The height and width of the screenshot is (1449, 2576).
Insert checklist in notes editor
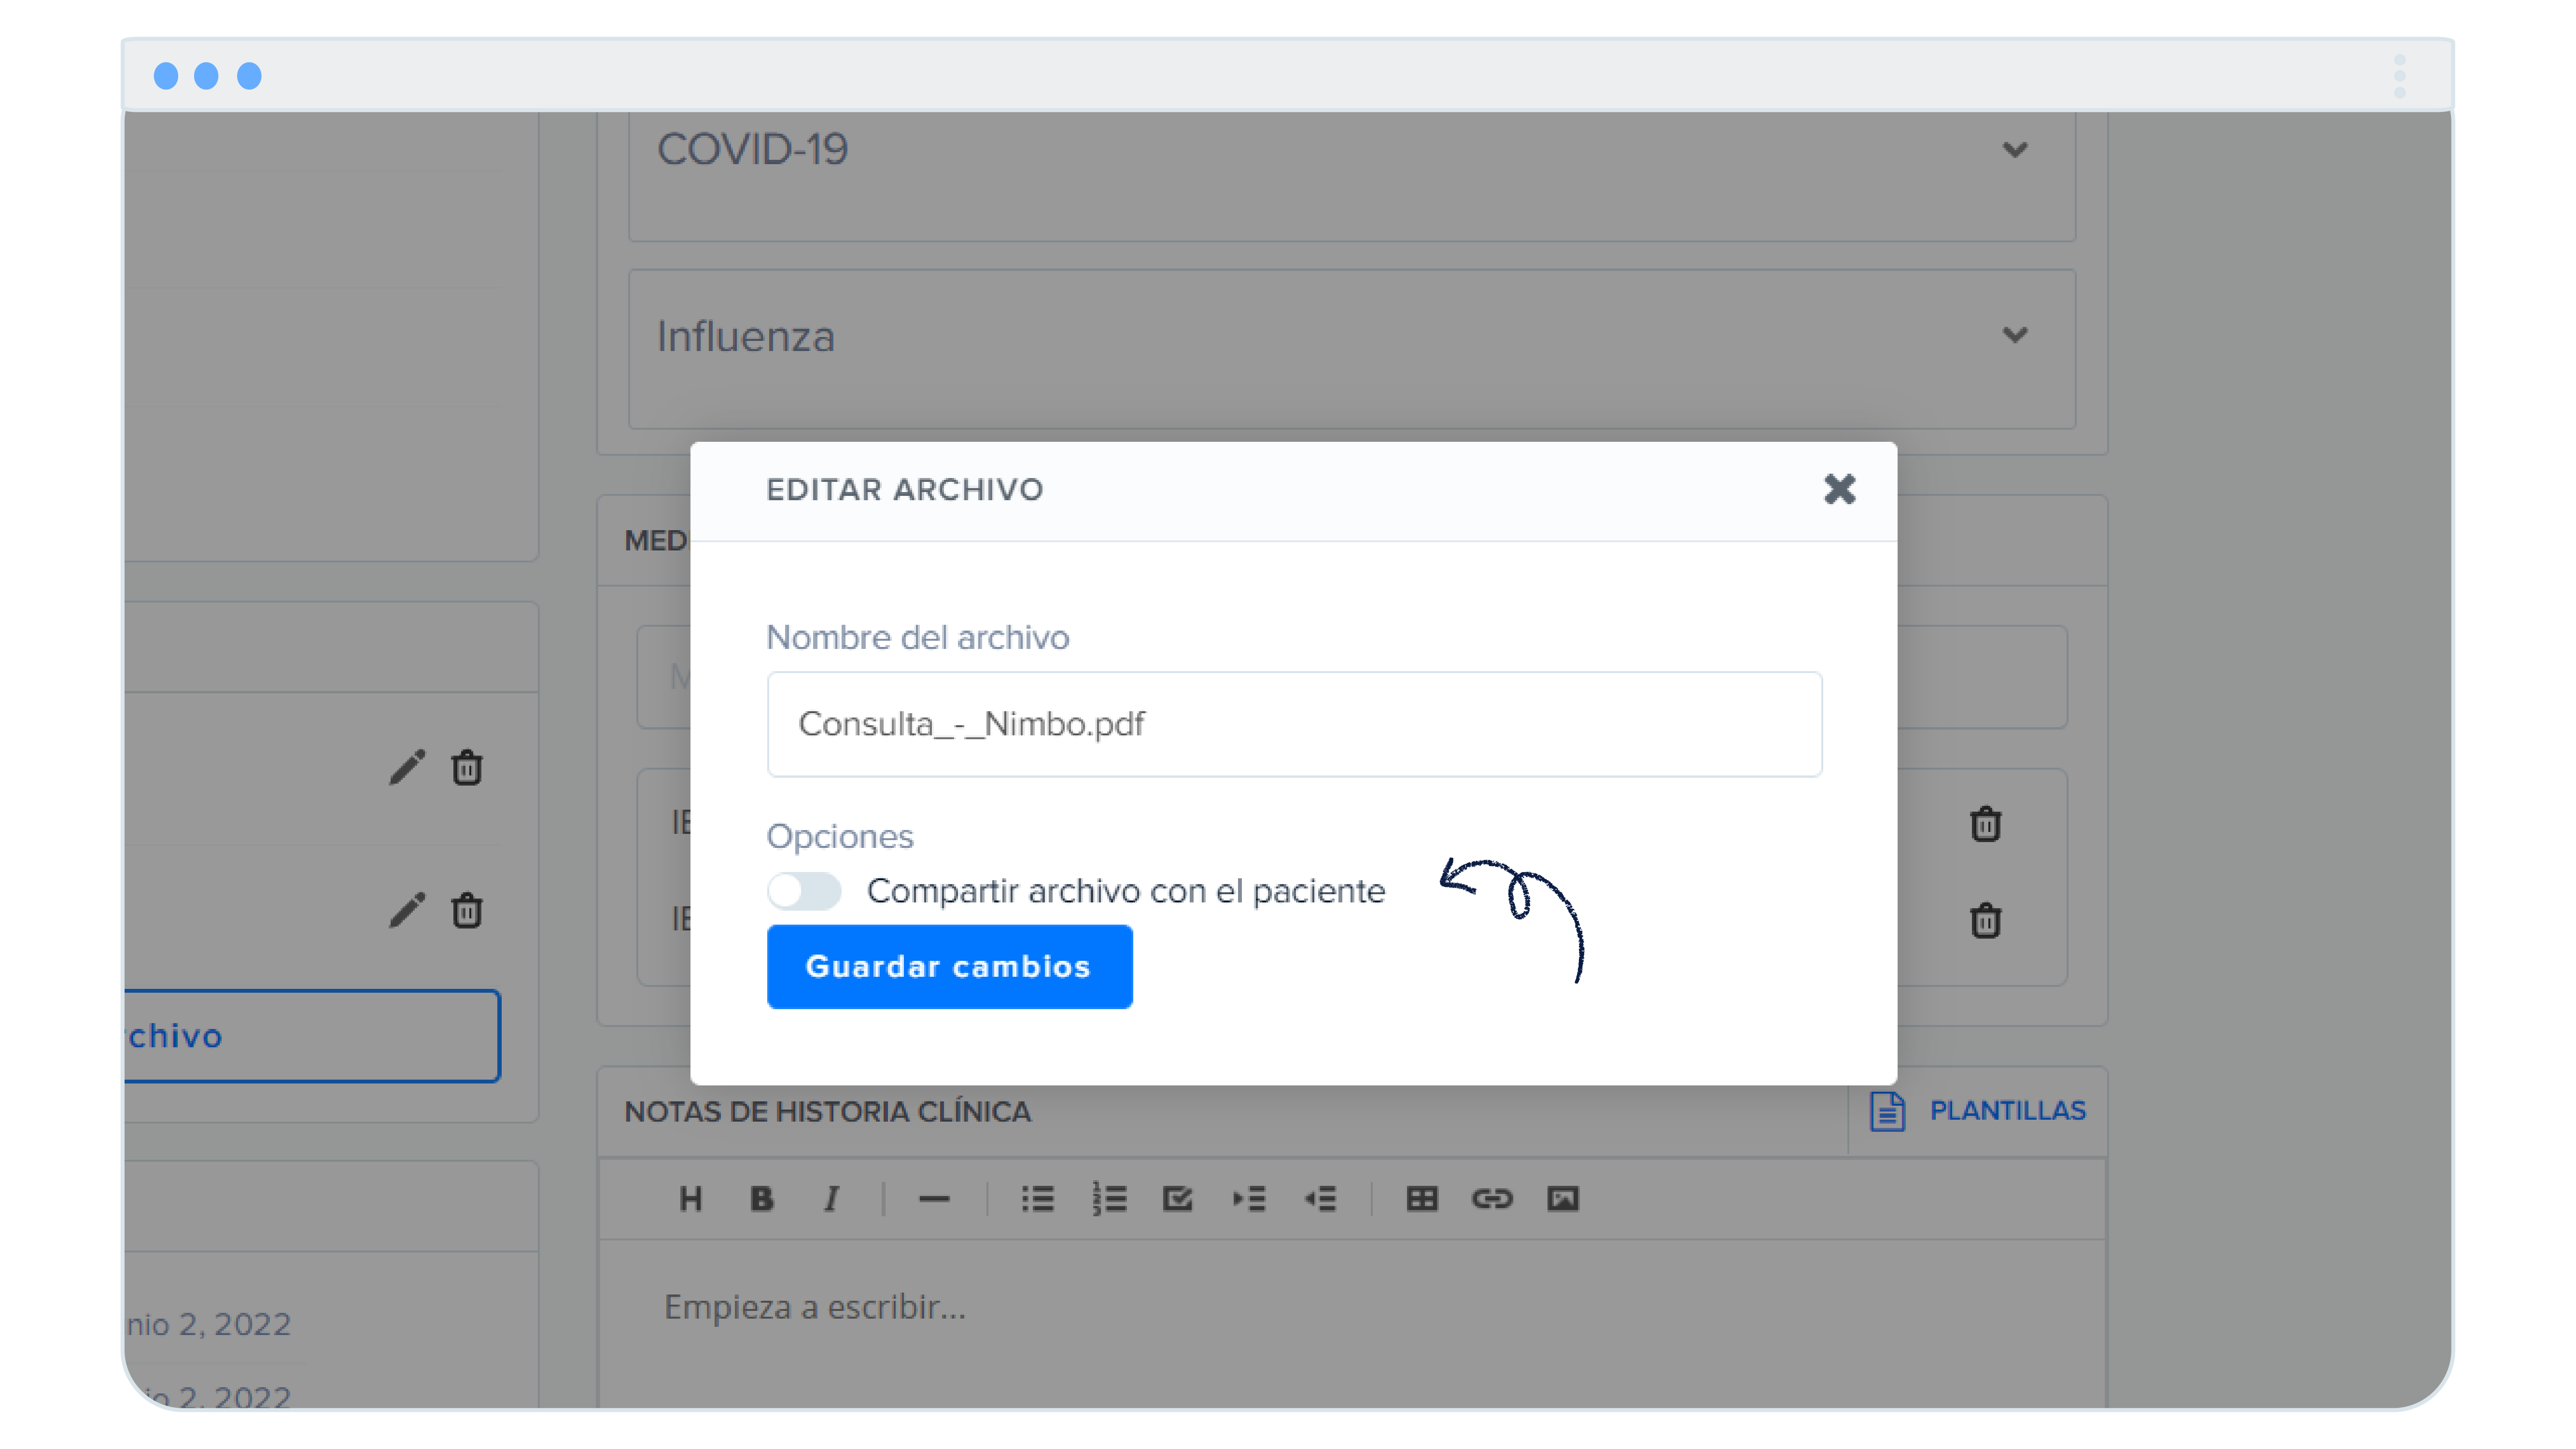pyautogui.click(x=1178, y=1198)
